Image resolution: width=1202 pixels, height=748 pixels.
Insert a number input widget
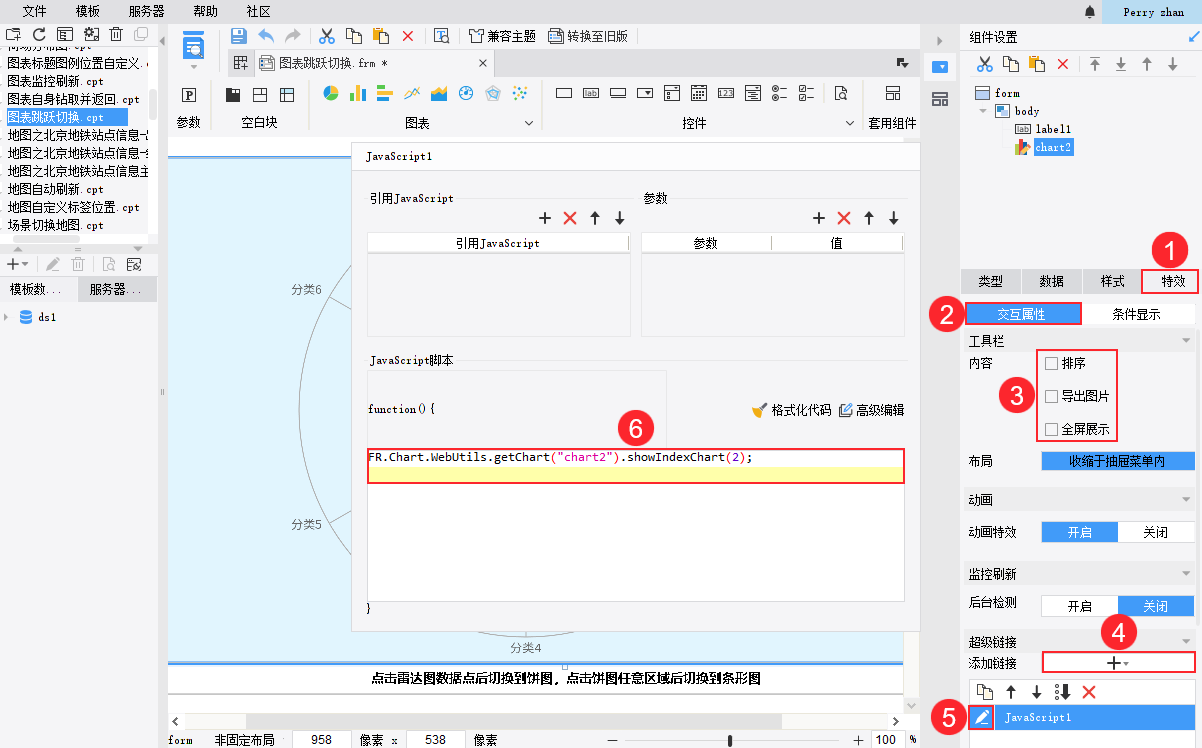click(x=727, y=93)
